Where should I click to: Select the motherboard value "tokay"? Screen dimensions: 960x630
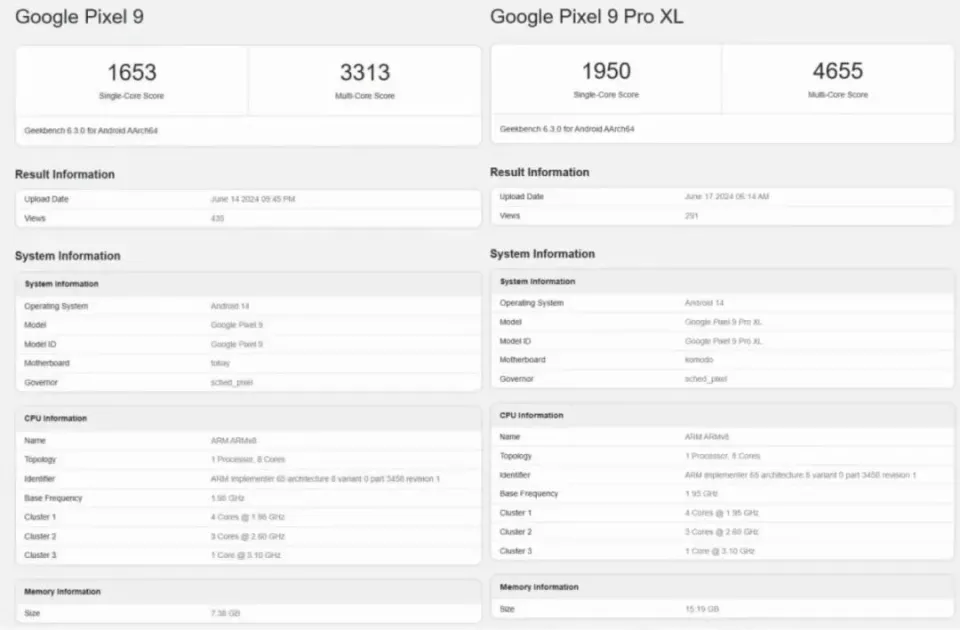[221, 363]
